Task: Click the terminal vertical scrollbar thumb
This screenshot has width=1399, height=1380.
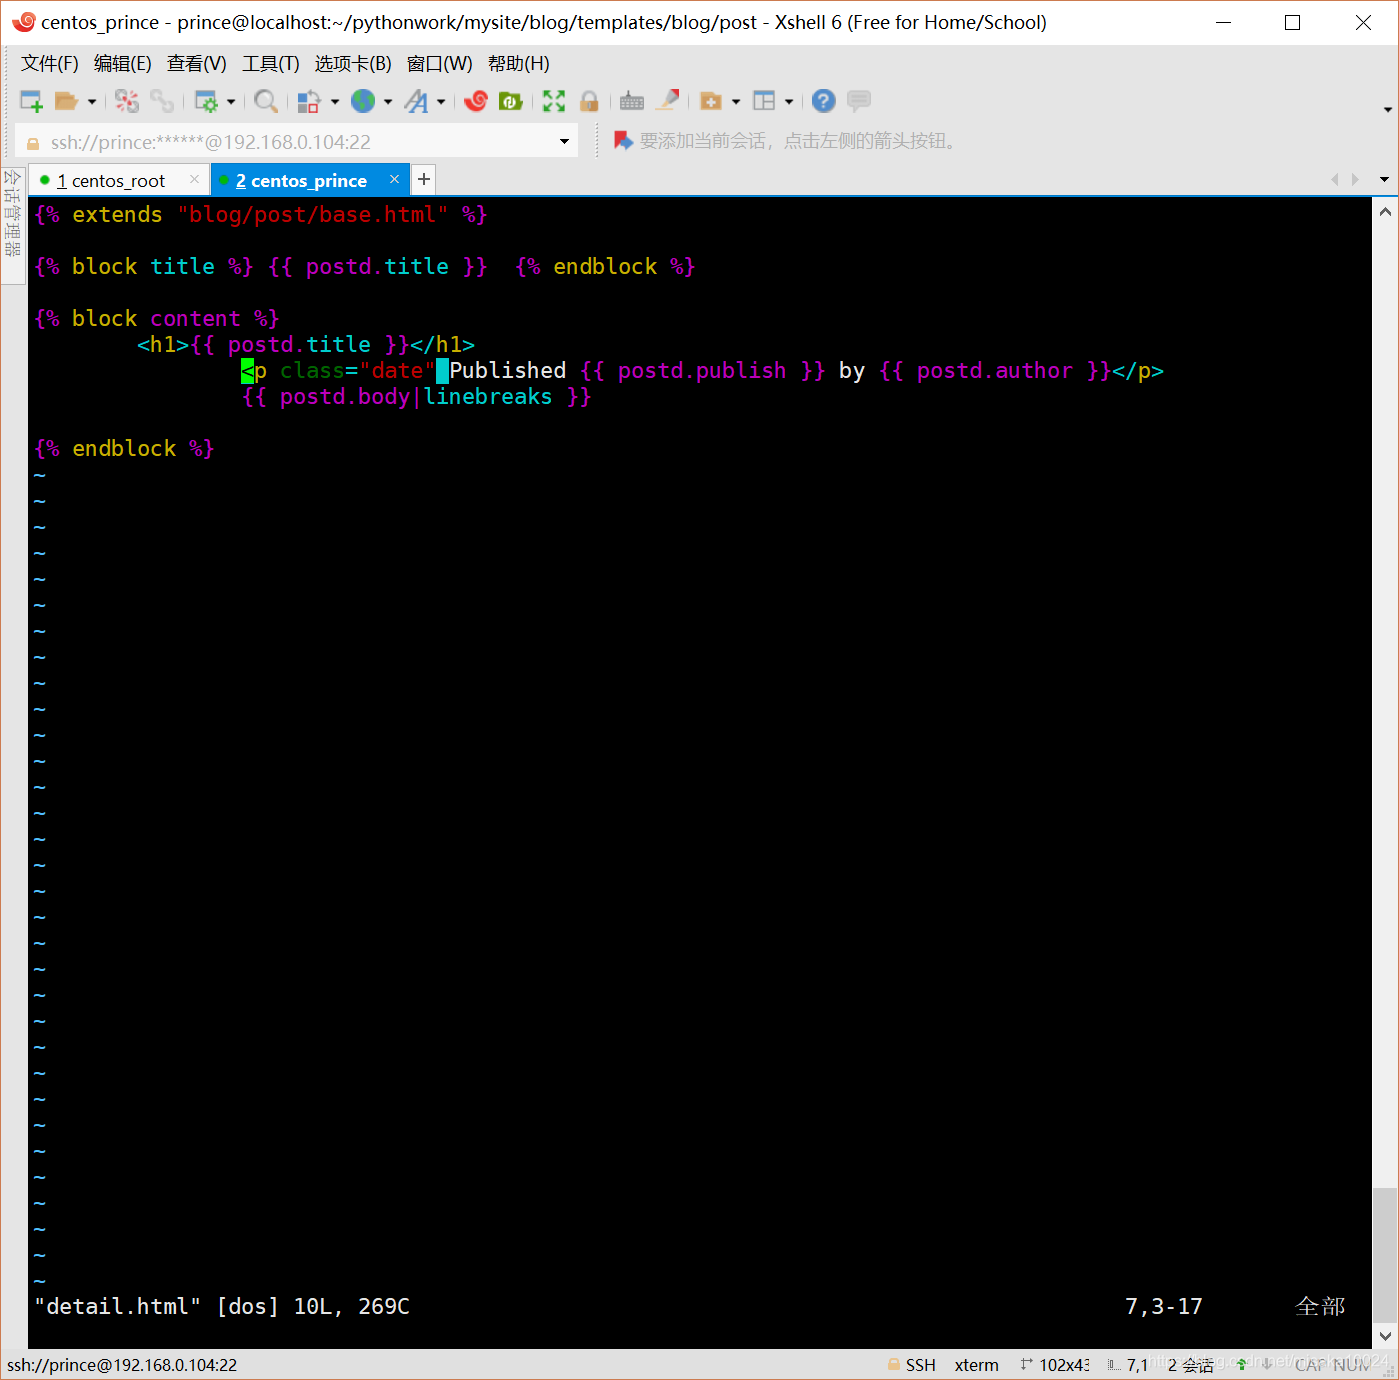Action: [x=1385, y=1255]
